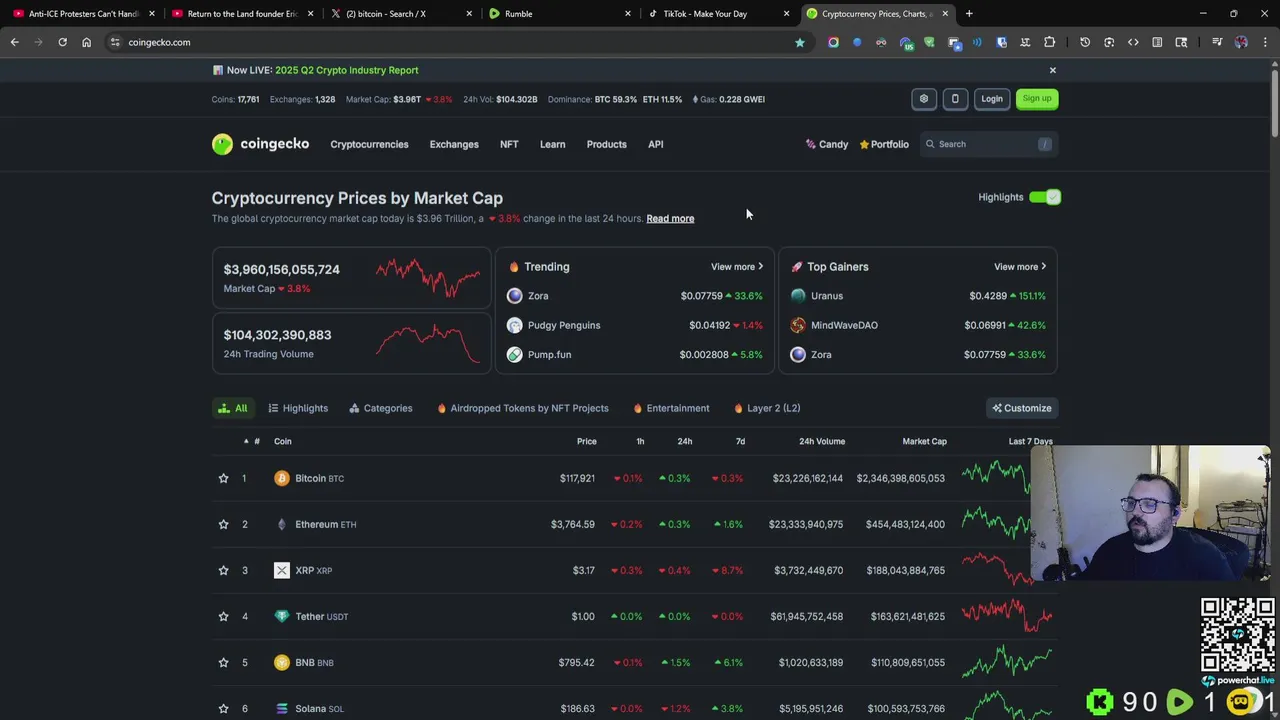This screenshot has width=1280, height=720.
Task: Click the BNB coin icon
Action: 282,662
